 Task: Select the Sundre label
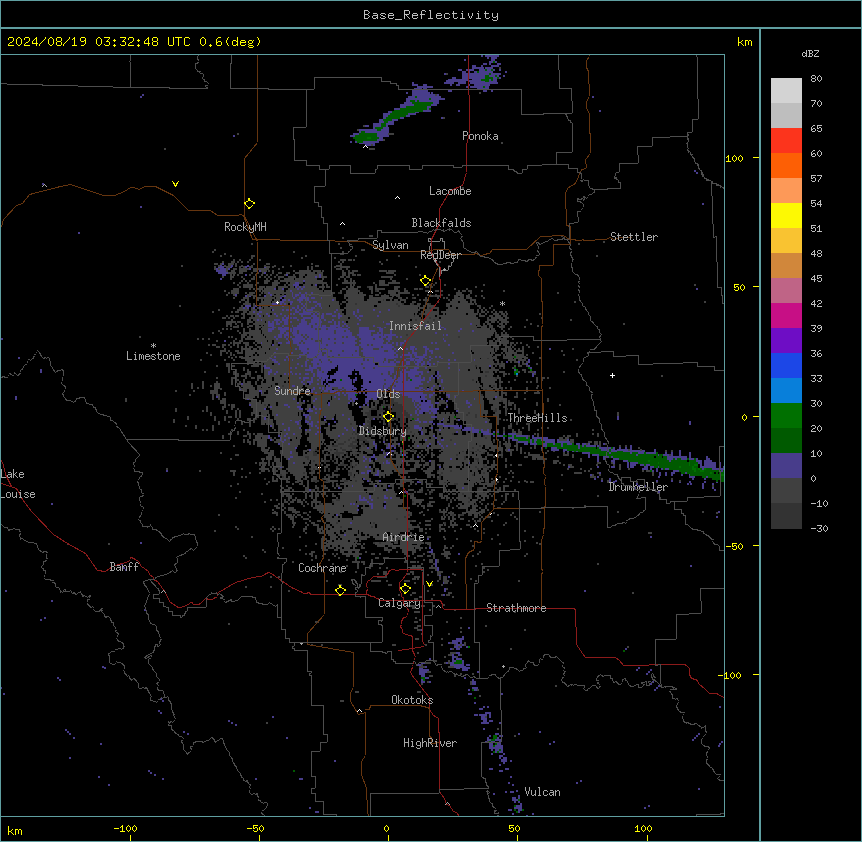click(x=292, y=391)
